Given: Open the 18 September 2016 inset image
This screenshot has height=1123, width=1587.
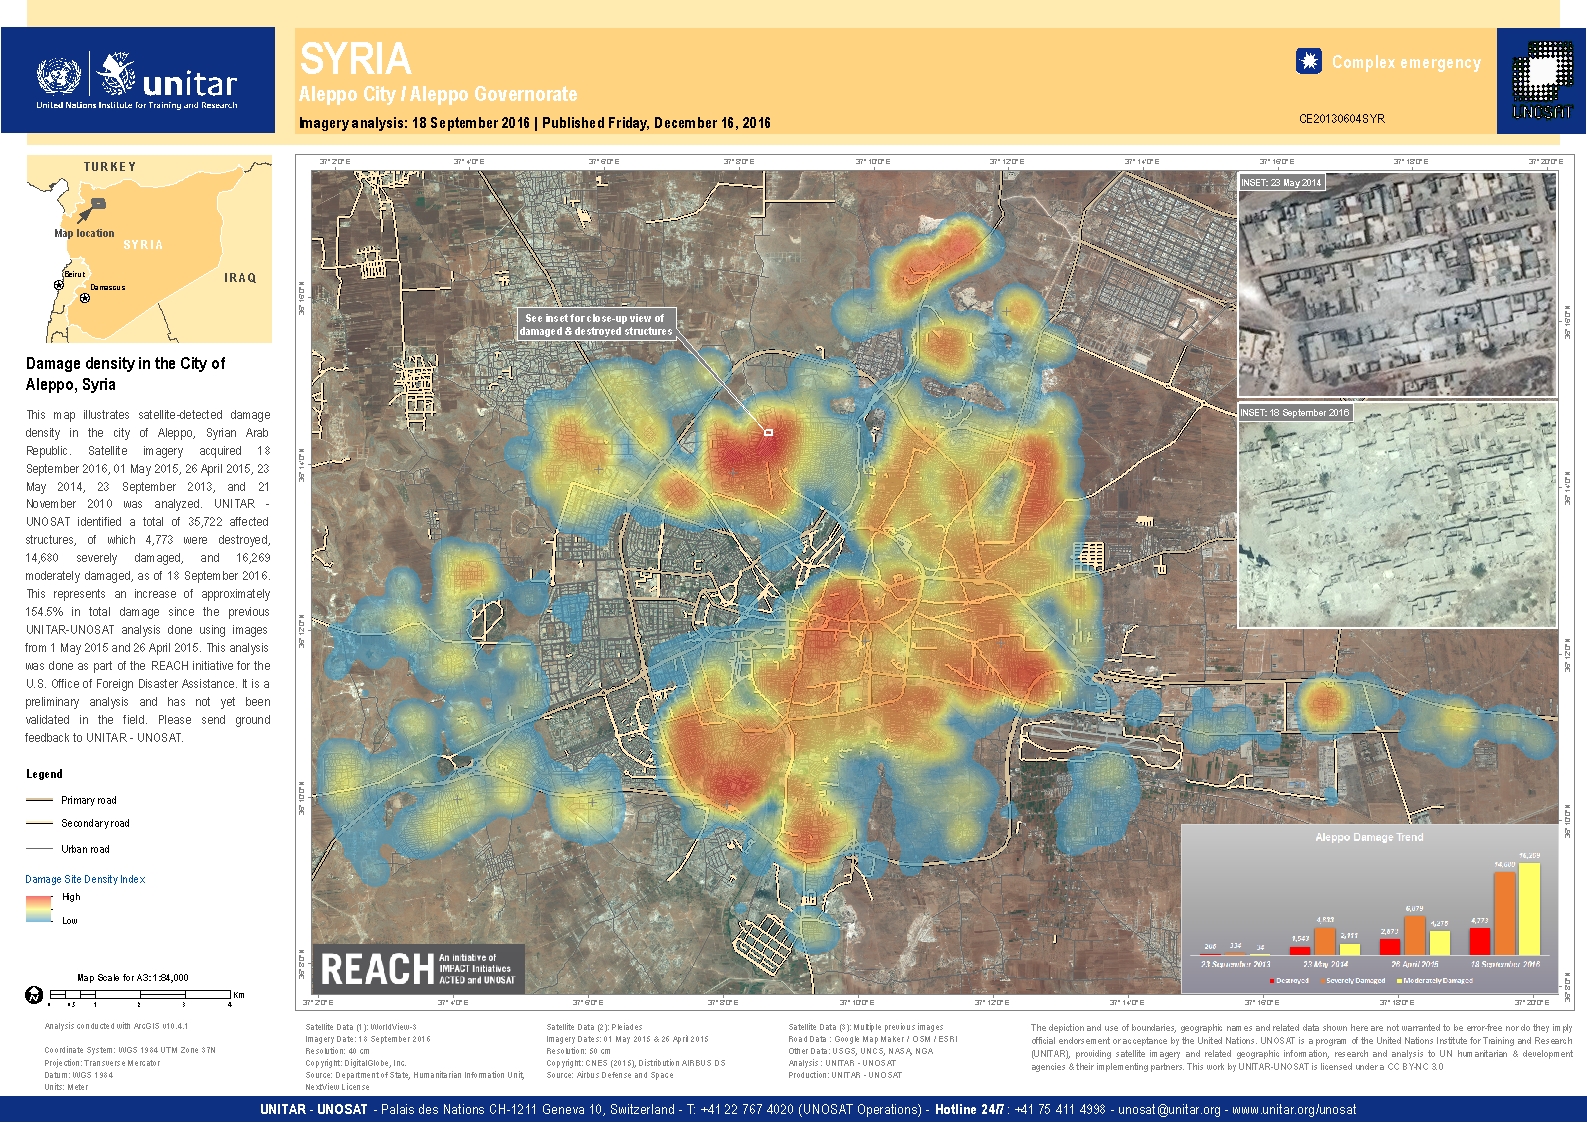Looking at the screenshot, I should (1397, 515).
